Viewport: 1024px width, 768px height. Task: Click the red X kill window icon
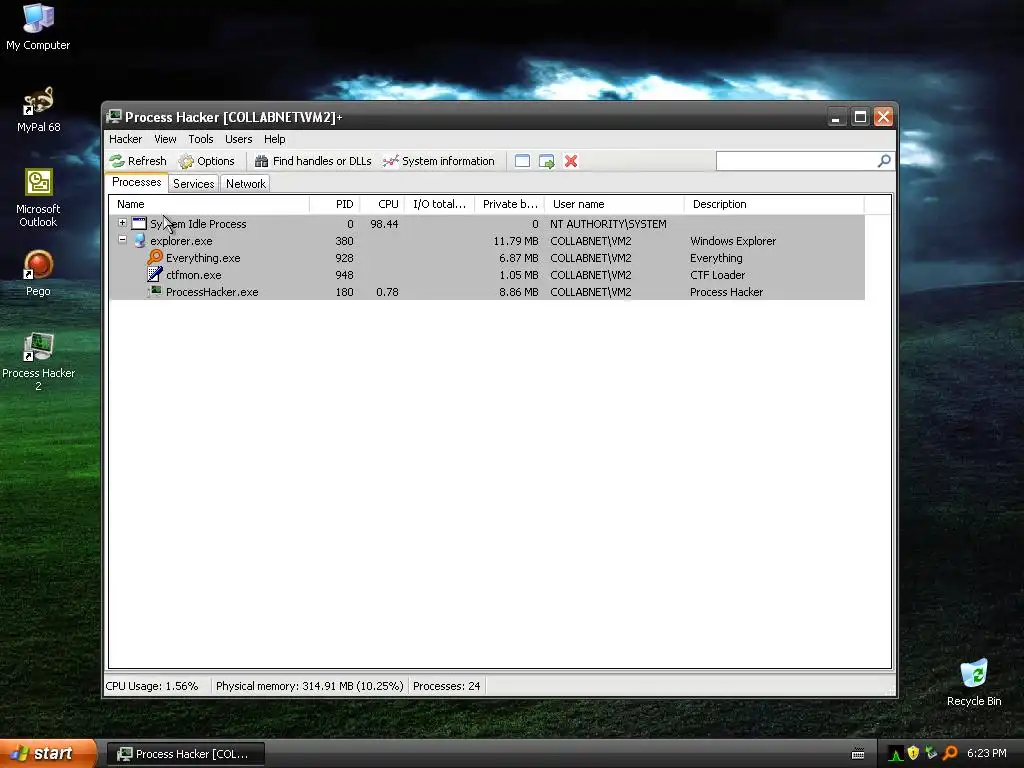[x=571, y=161]
